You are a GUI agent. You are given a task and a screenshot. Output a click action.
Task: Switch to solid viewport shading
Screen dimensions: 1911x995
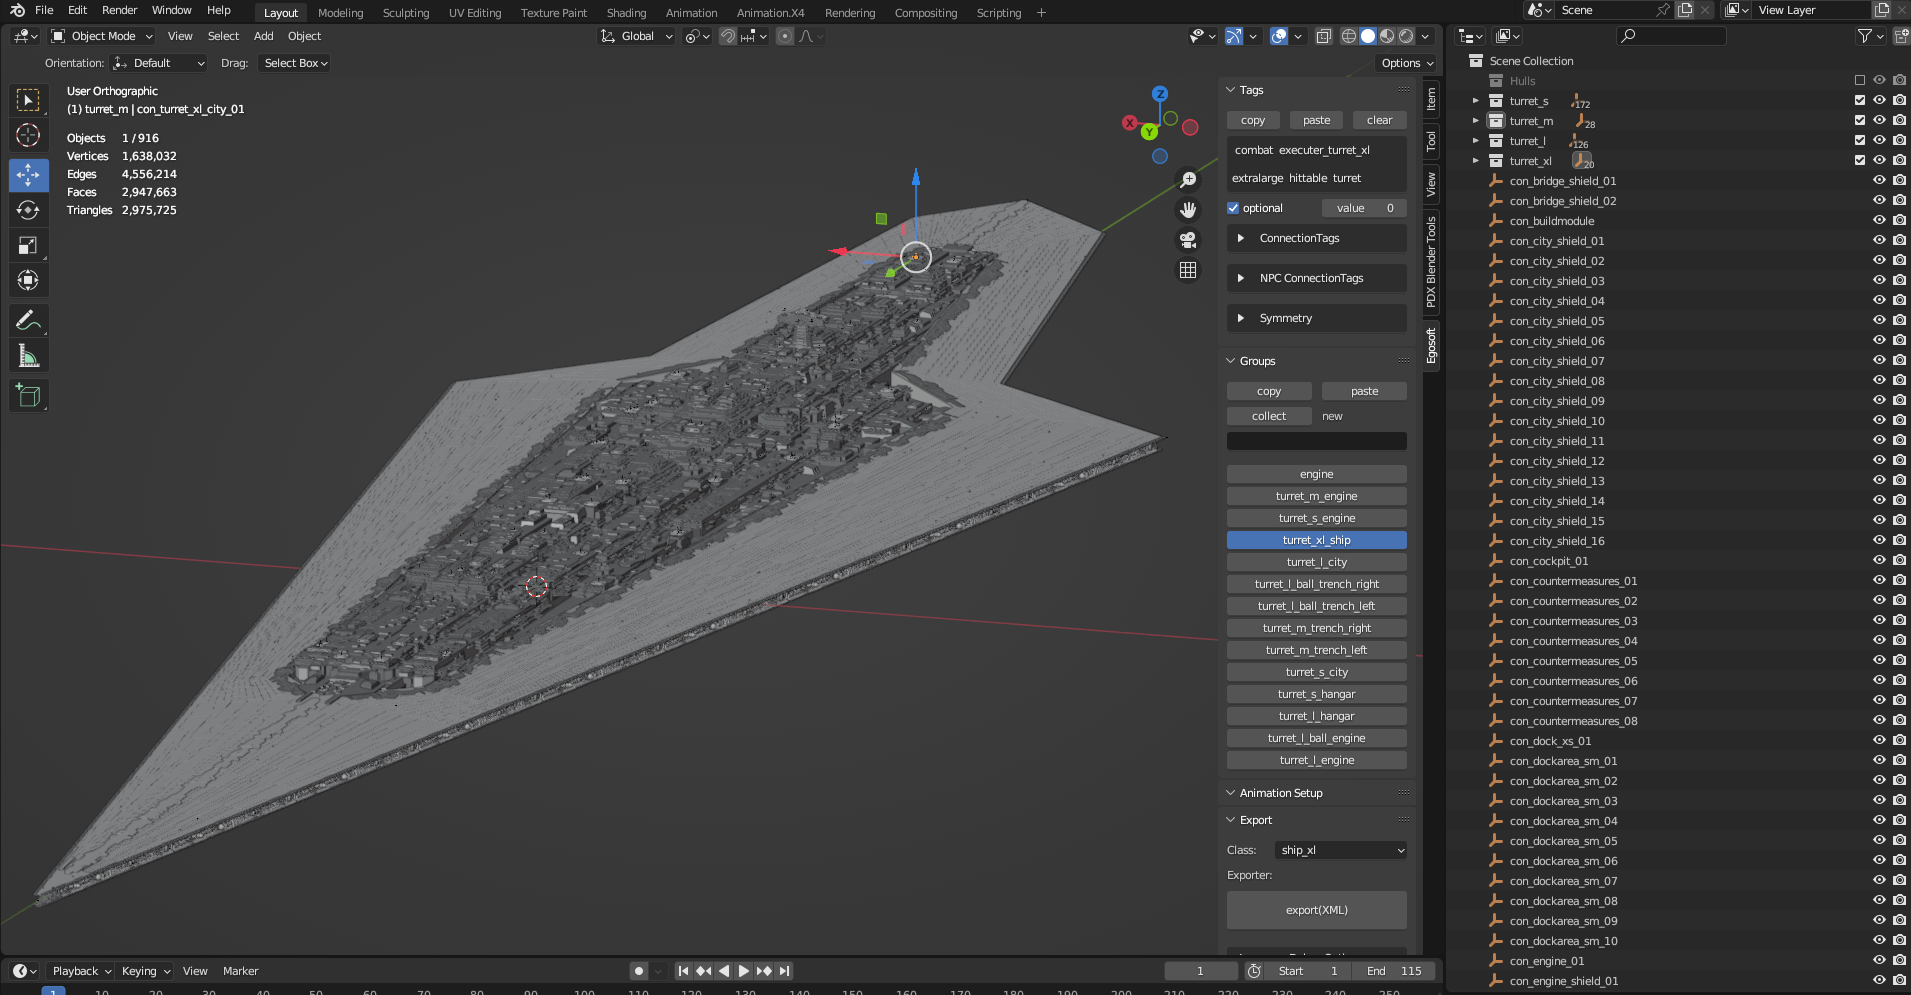coord(1368,36)
